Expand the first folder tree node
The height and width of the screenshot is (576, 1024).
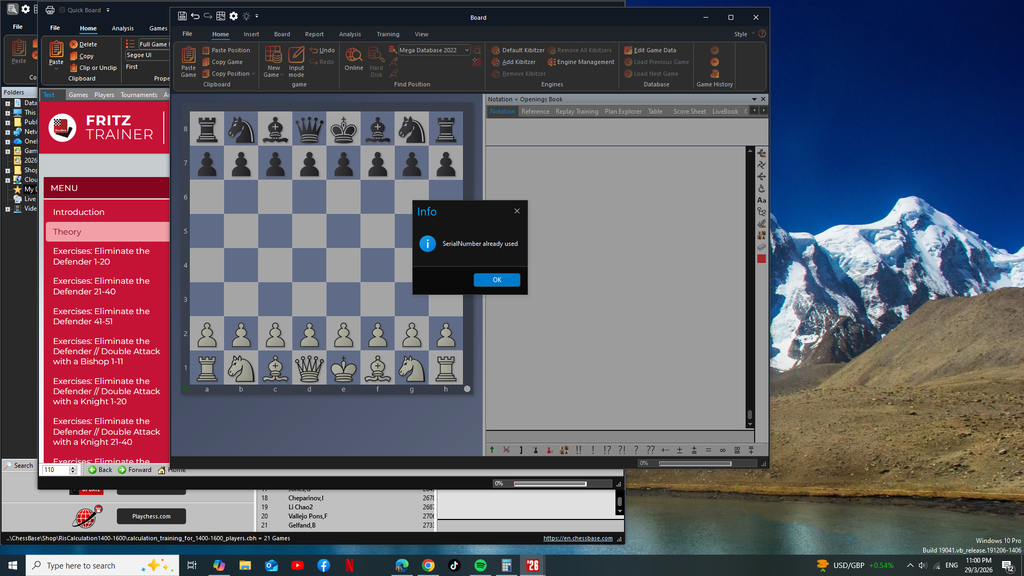(x=8, y=103)
